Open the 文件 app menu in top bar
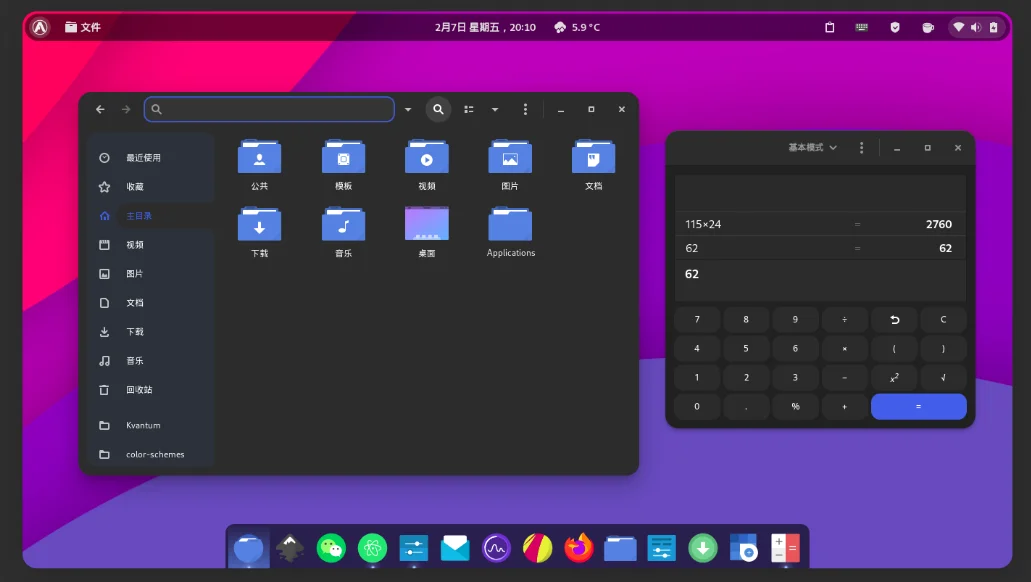Image resolution: width=1031 pixels, height=582 pixels. [x=83, y=27]
